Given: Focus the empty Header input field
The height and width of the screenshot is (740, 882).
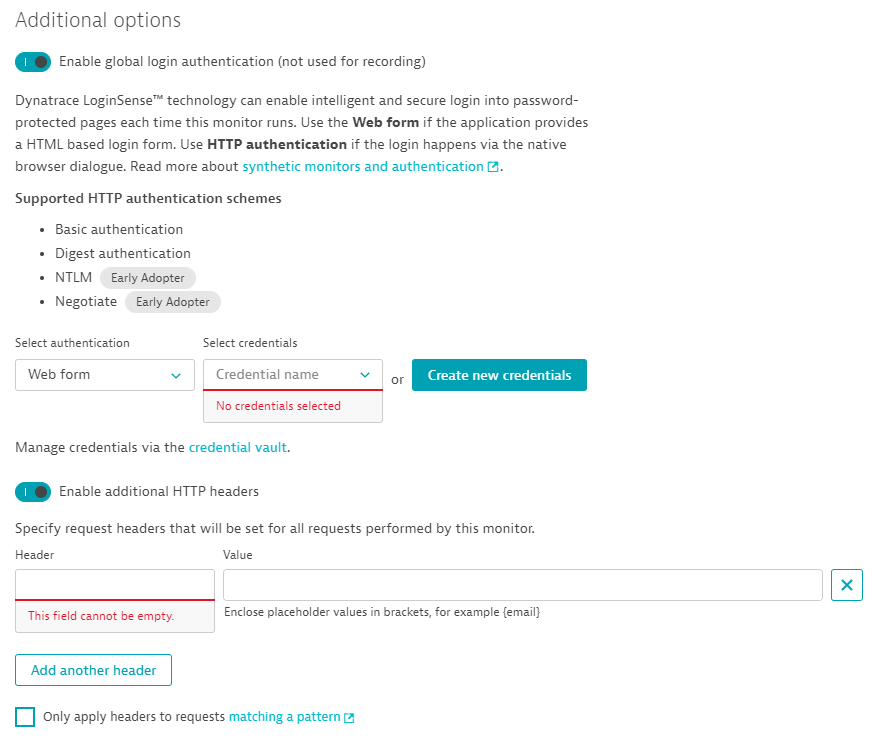Looking at the screenshot, I should pos(115,584).
